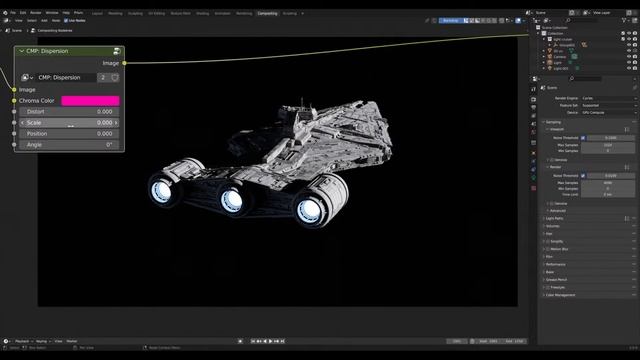
Task: Open the Render menu
Action: (36, 13)
